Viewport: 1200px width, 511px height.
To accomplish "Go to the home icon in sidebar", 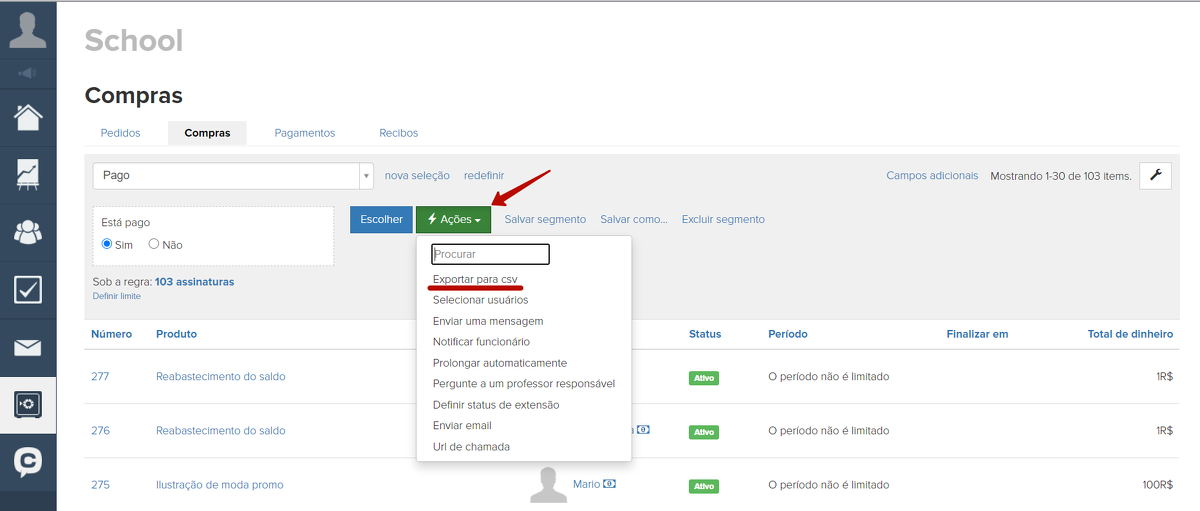I will pos(28,117).
